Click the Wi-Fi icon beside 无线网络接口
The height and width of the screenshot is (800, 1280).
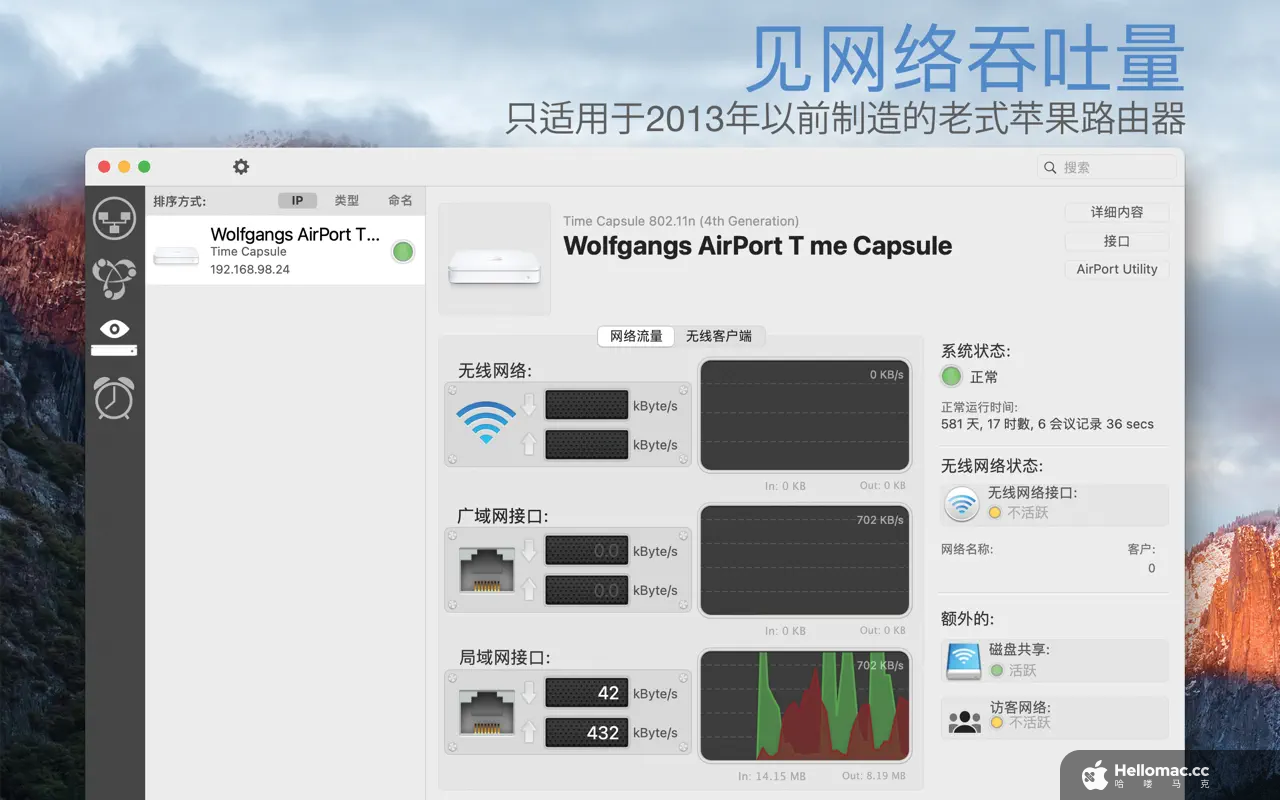[962, 504]
